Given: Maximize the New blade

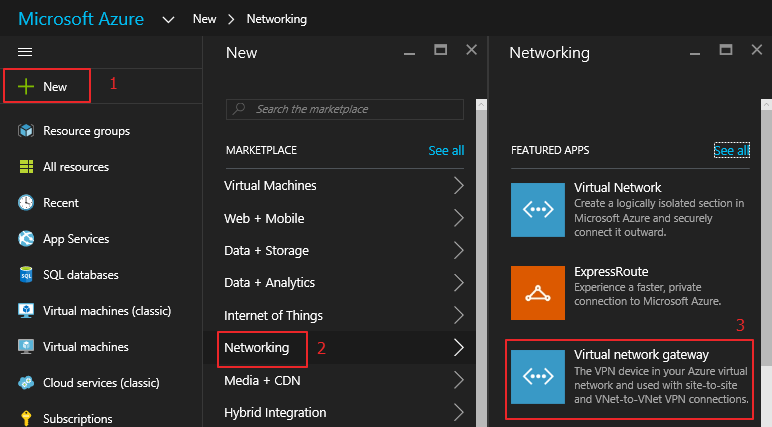Looking at the screenshot, I should click(x=441, y=50).
